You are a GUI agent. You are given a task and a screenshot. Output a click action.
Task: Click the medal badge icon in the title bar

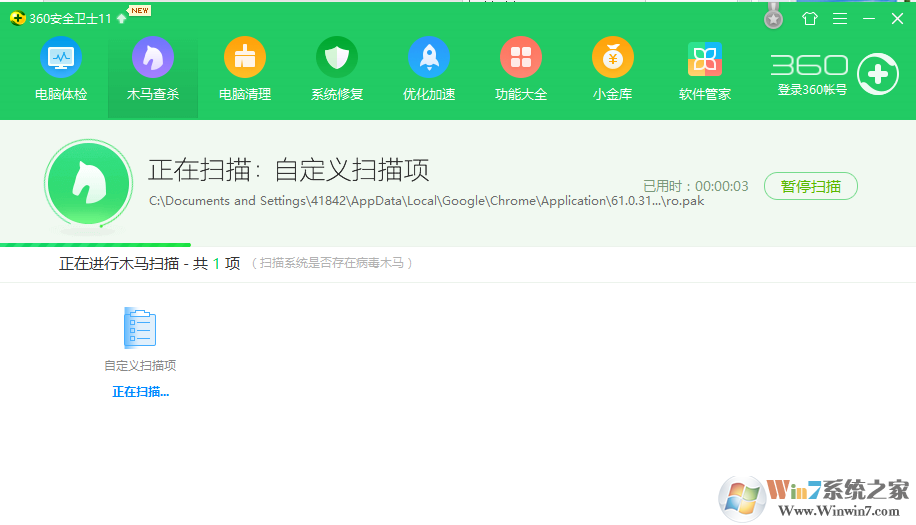tap(773, 17)
